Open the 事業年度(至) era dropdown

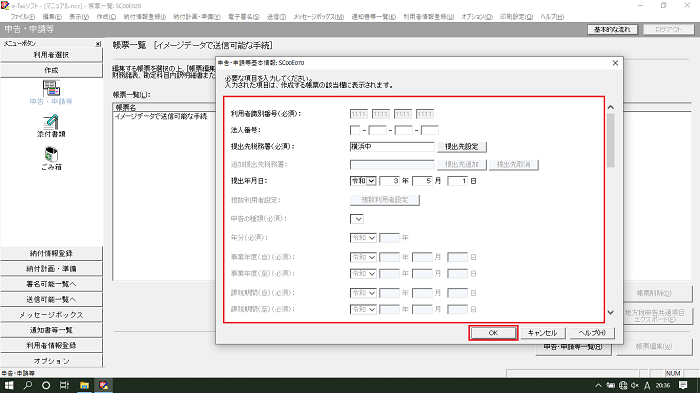click(x=363, y=273)
